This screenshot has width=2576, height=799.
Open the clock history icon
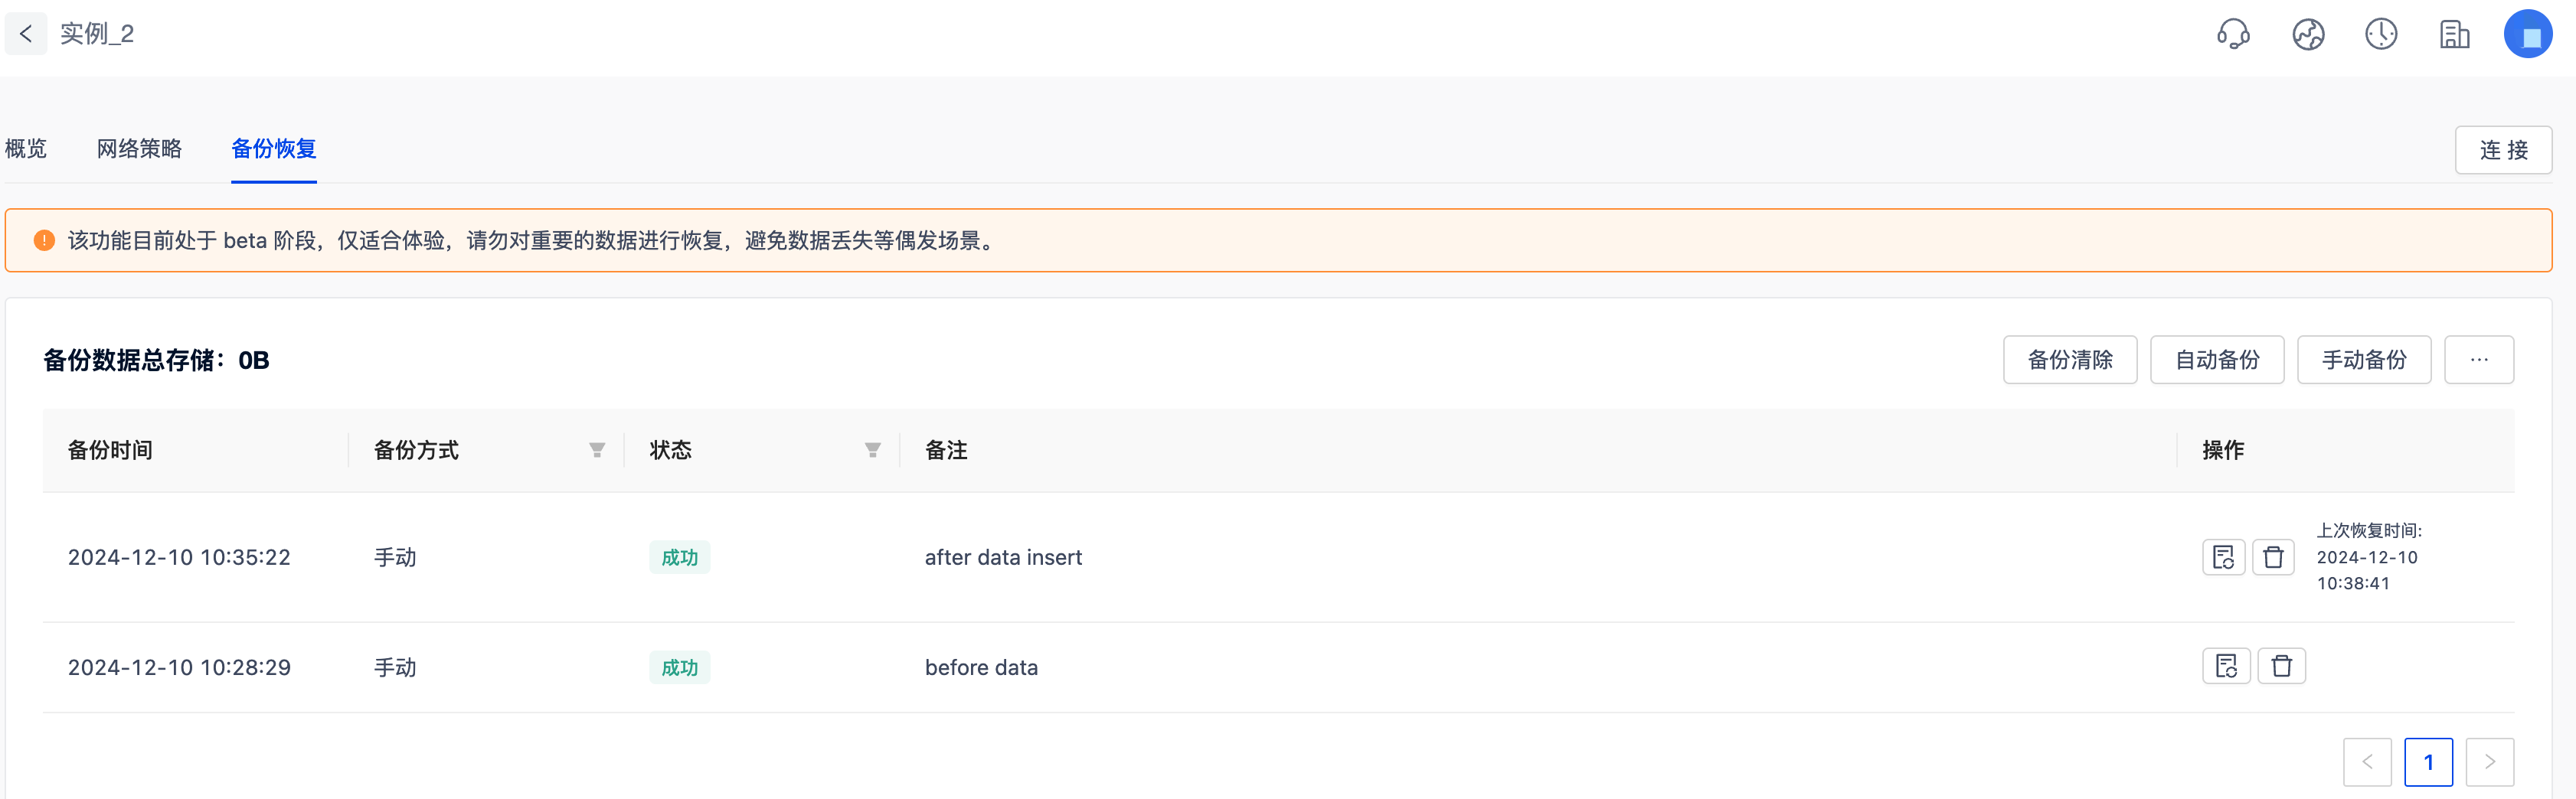[x=2381, y=34]
